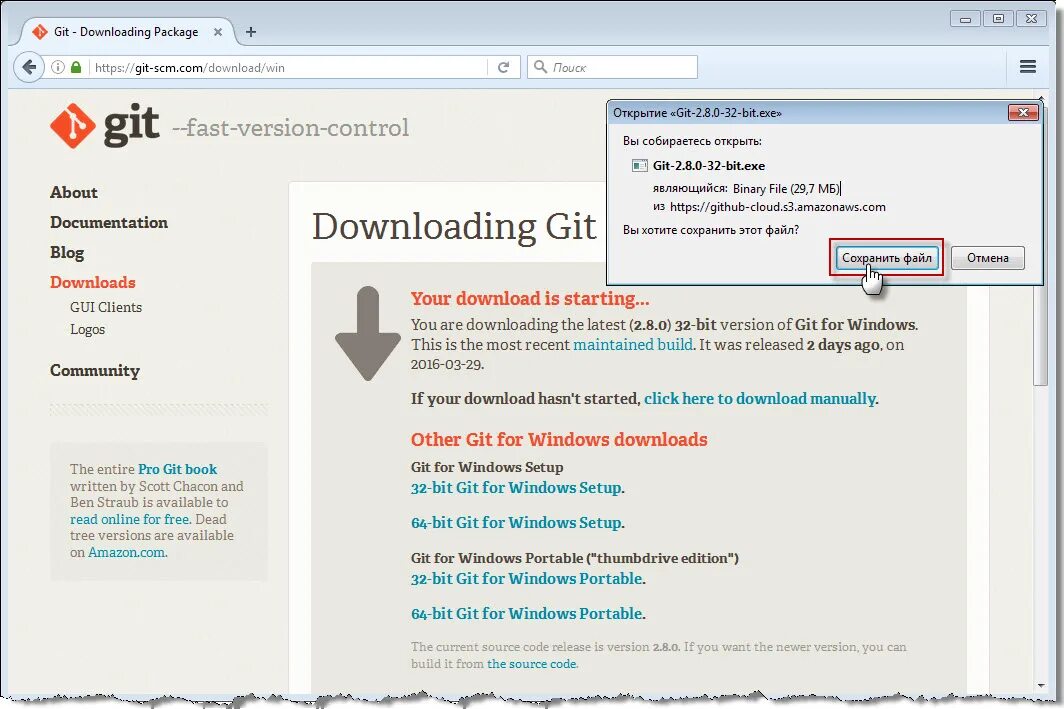Click the Downloading Git heading

click(454, 227)
